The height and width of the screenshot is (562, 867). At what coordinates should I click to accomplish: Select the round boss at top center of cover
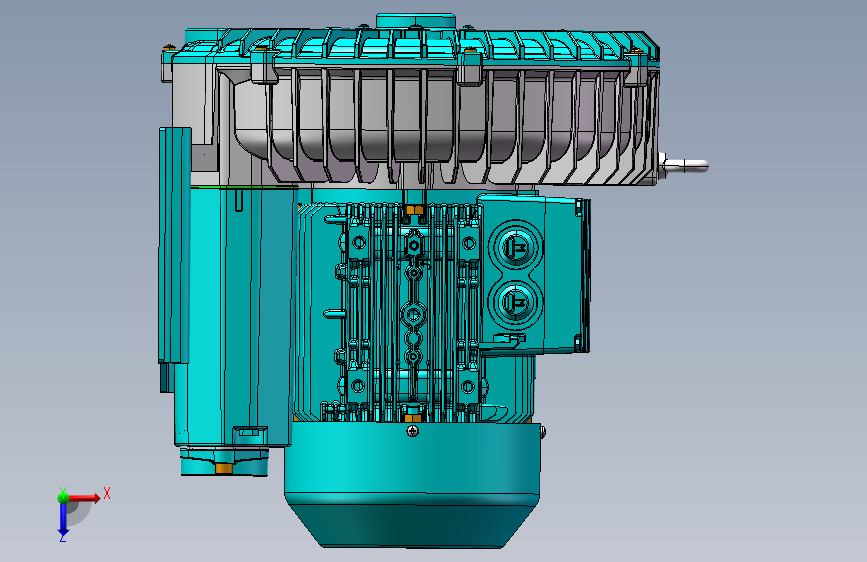click(x=416, y=22)
